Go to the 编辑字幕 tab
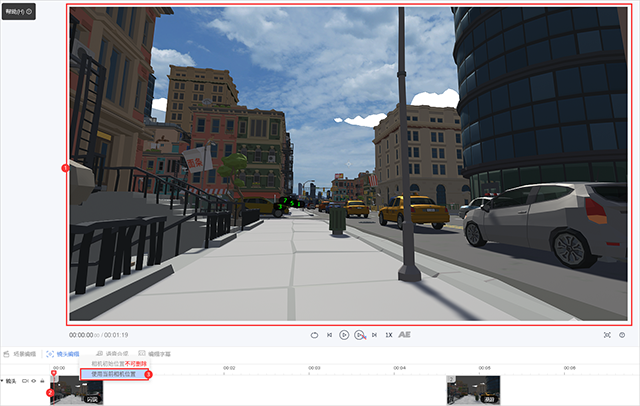 point(154,353)
